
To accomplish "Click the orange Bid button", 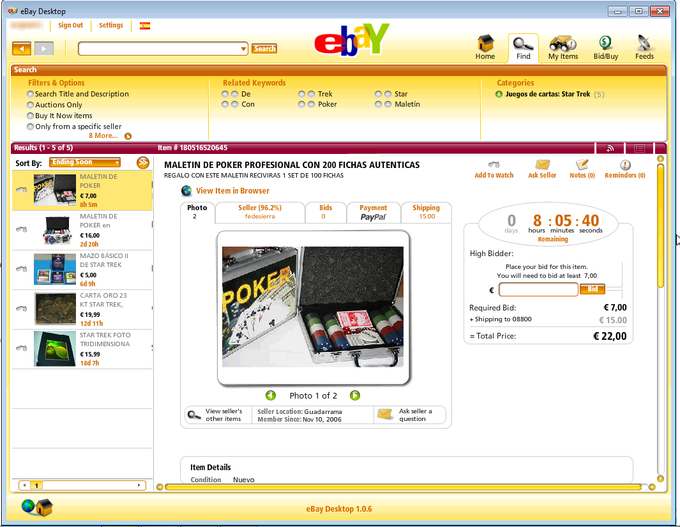I will coord(592,289).
